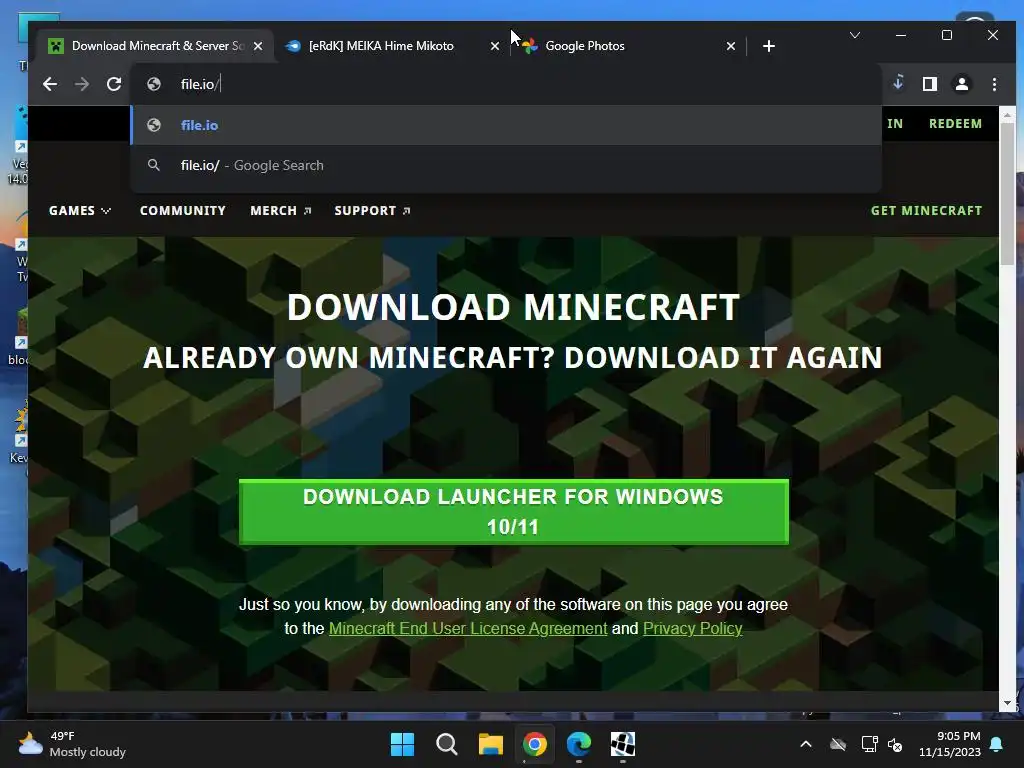The width and height of the screenshot is (1024, 768).
Task: Click the OneDrive cloud tray icon
Action: pyautogui.click(x=838, y=744)
